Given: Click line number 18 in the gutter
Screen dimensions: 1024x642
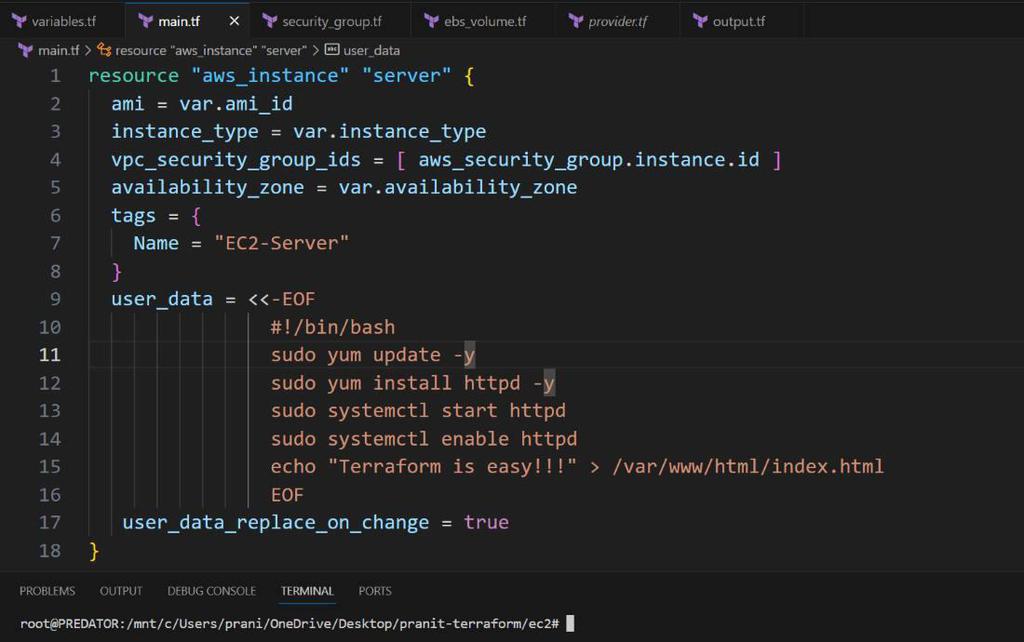Looking at the screenshot, I should 50,551.
